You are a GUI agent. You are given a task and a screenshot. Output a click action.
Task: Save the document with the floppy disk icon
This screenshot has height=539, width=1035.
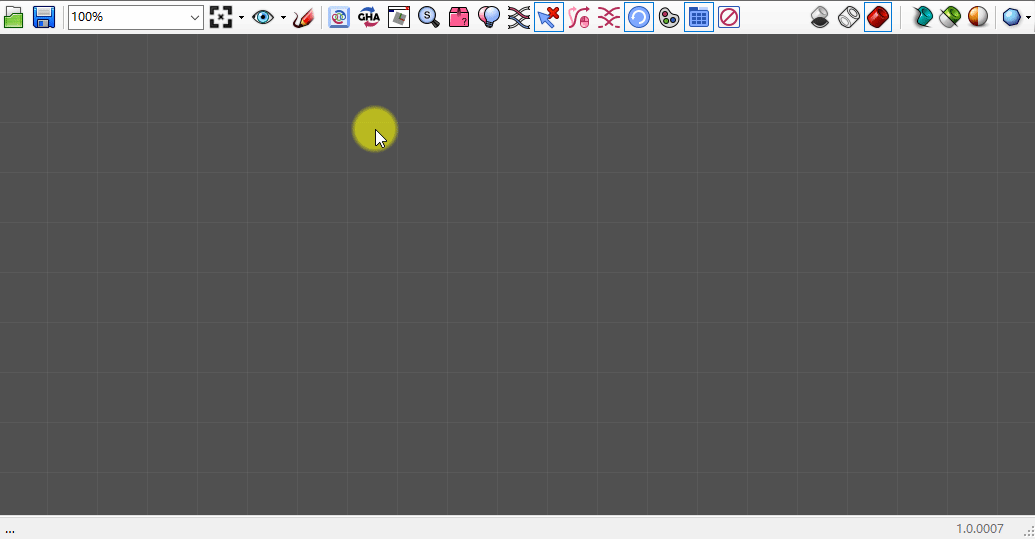click(x=44, y=17)
